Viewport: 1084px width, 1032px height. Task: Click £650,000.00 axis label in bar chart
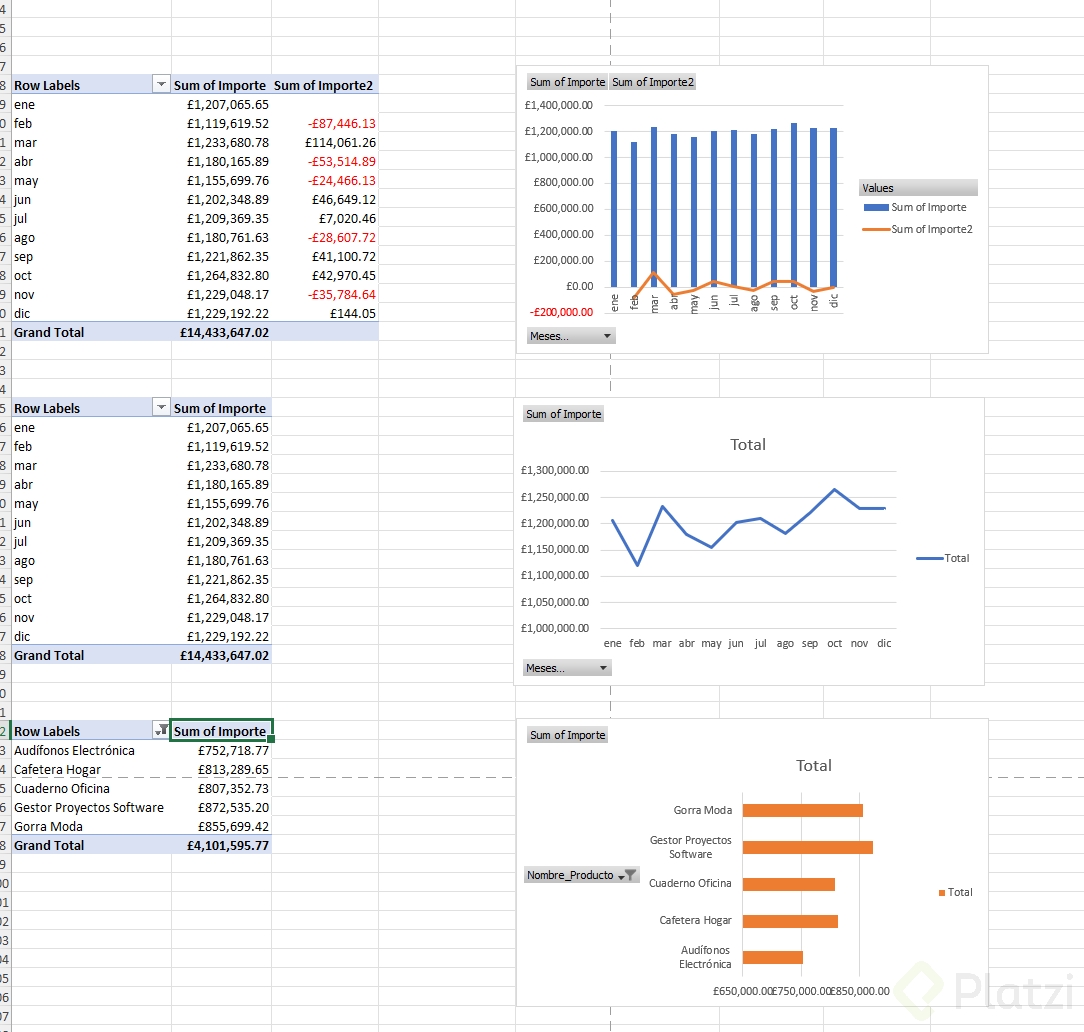[742, 991]
